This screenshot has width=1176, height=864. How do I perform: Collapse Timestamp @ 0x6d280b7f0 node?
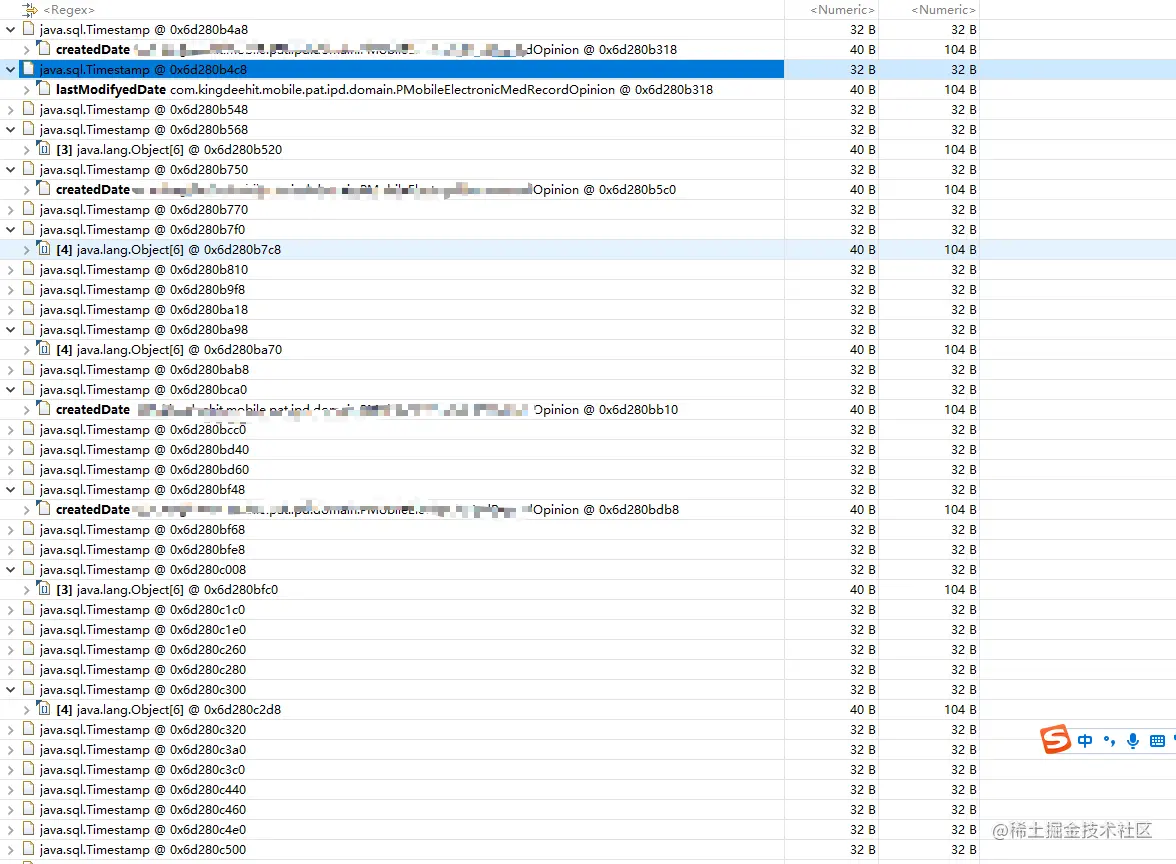pyautogui.click(x=10, y=230)
